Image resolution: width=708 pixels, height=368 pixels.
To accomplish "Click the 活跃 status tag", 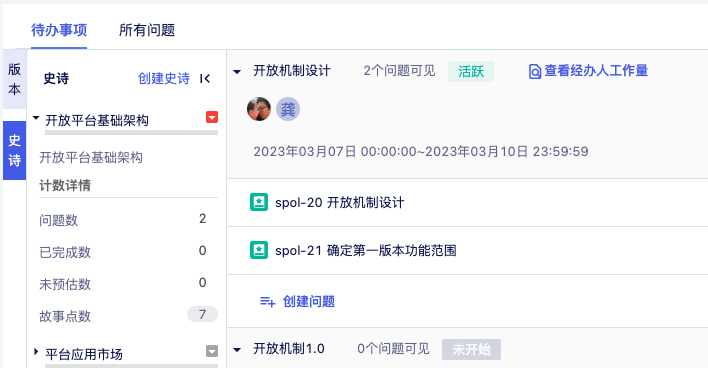I will (471, 71).
